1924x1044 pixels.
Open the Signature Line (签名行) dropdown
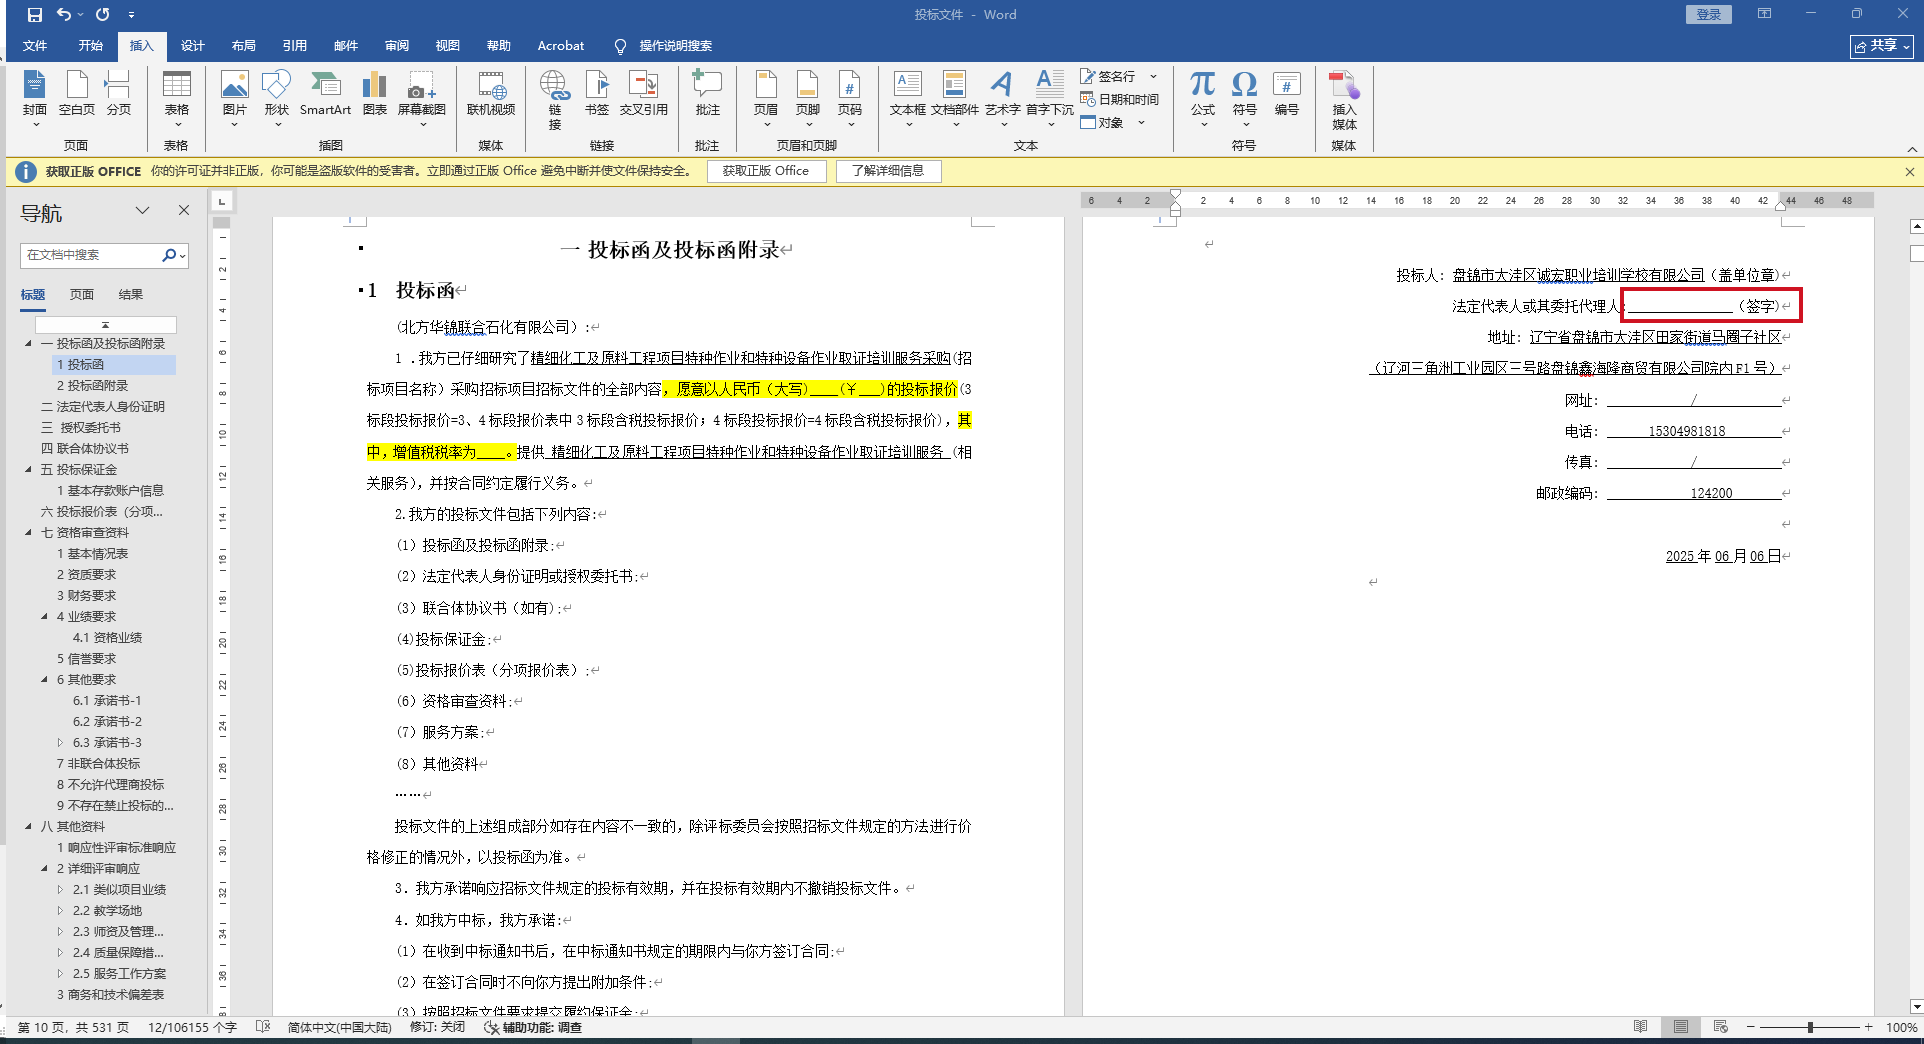[1153, 76]
